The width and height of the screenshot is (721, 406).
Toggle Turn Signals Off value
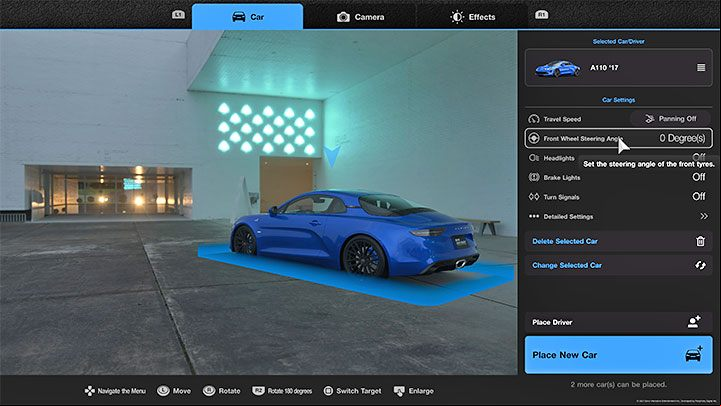click(699, 196)
